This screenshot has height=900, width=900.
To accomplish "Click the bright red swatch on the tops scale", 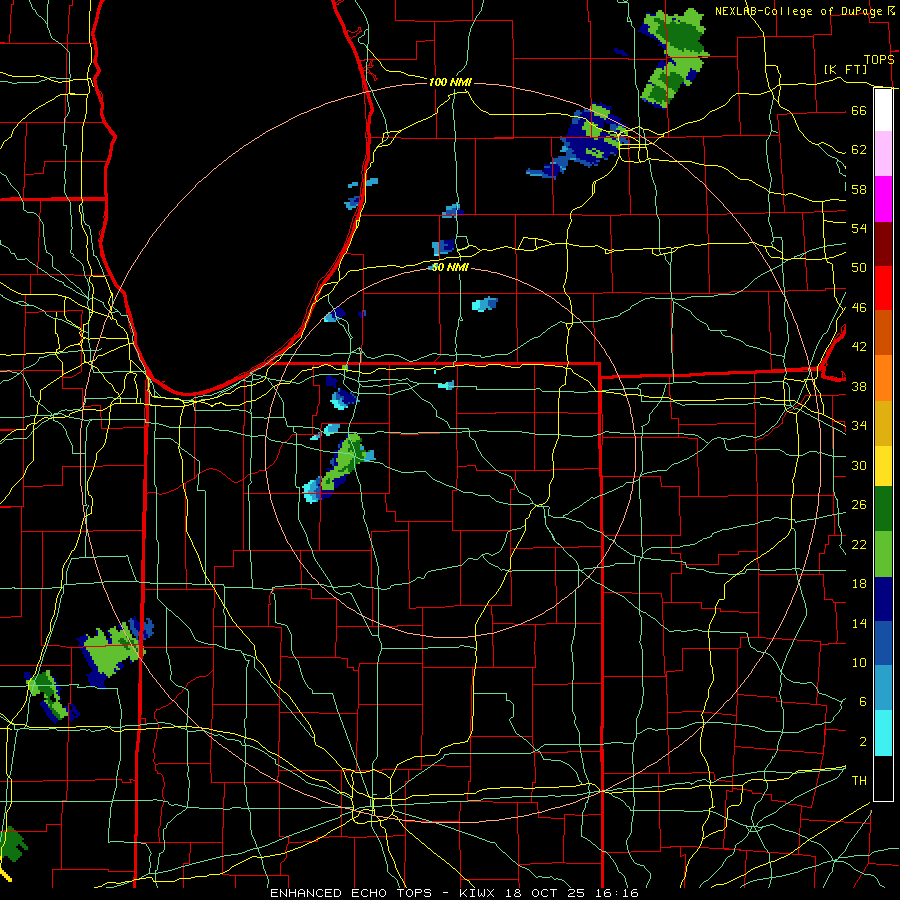I will [x=883, y=288].
